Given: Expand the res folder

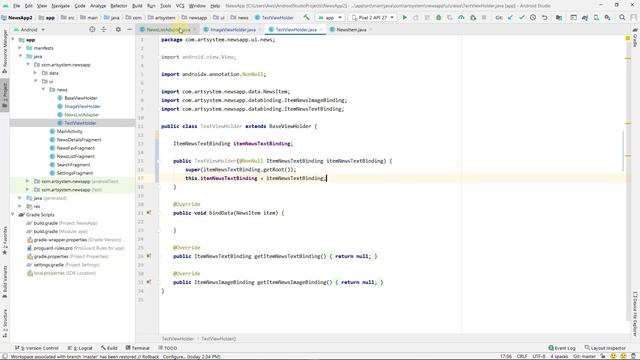Looking at the screenshot, I should pos(20,206).
